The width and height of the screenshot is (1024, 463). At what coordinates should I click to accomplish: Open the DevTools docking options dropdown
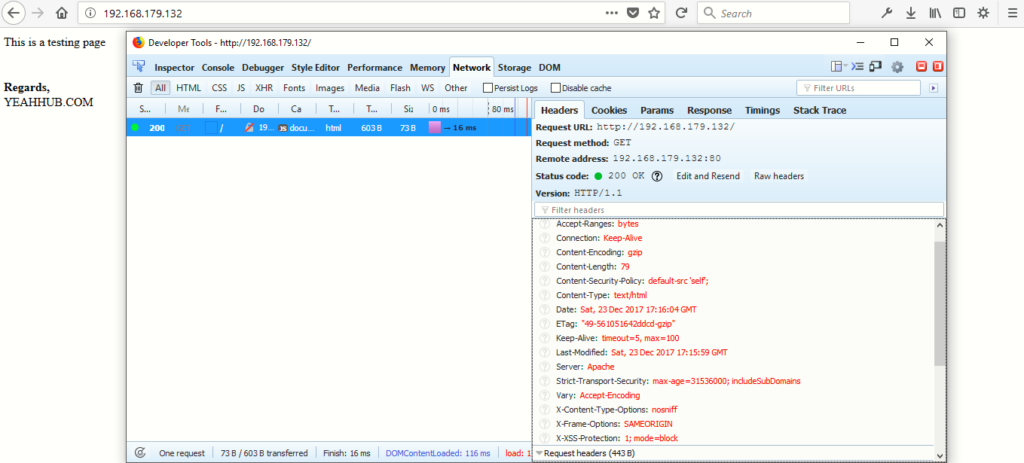838,67
